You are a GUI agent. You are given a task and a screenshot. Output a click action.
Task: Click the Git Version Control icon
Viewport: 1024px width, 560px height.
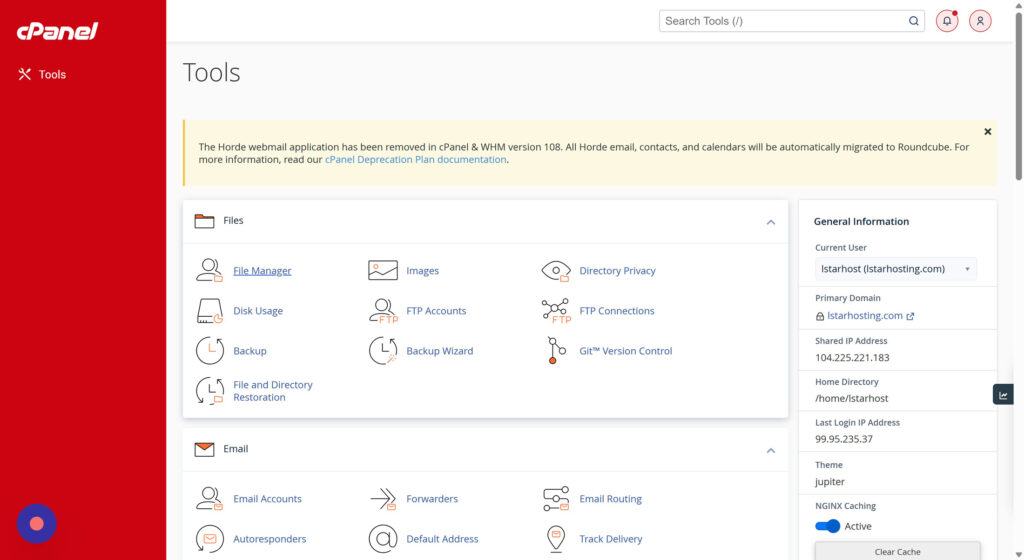(x=556, y=350)
